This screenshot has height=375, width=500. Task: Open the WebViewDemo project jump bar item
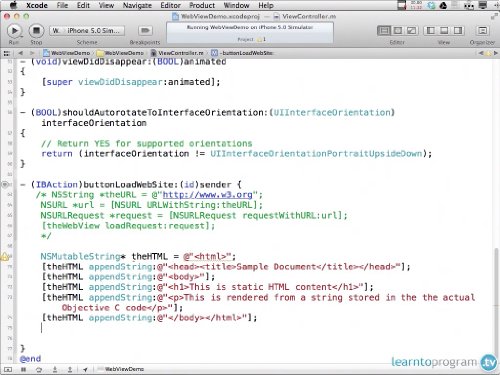pos(67,53)
